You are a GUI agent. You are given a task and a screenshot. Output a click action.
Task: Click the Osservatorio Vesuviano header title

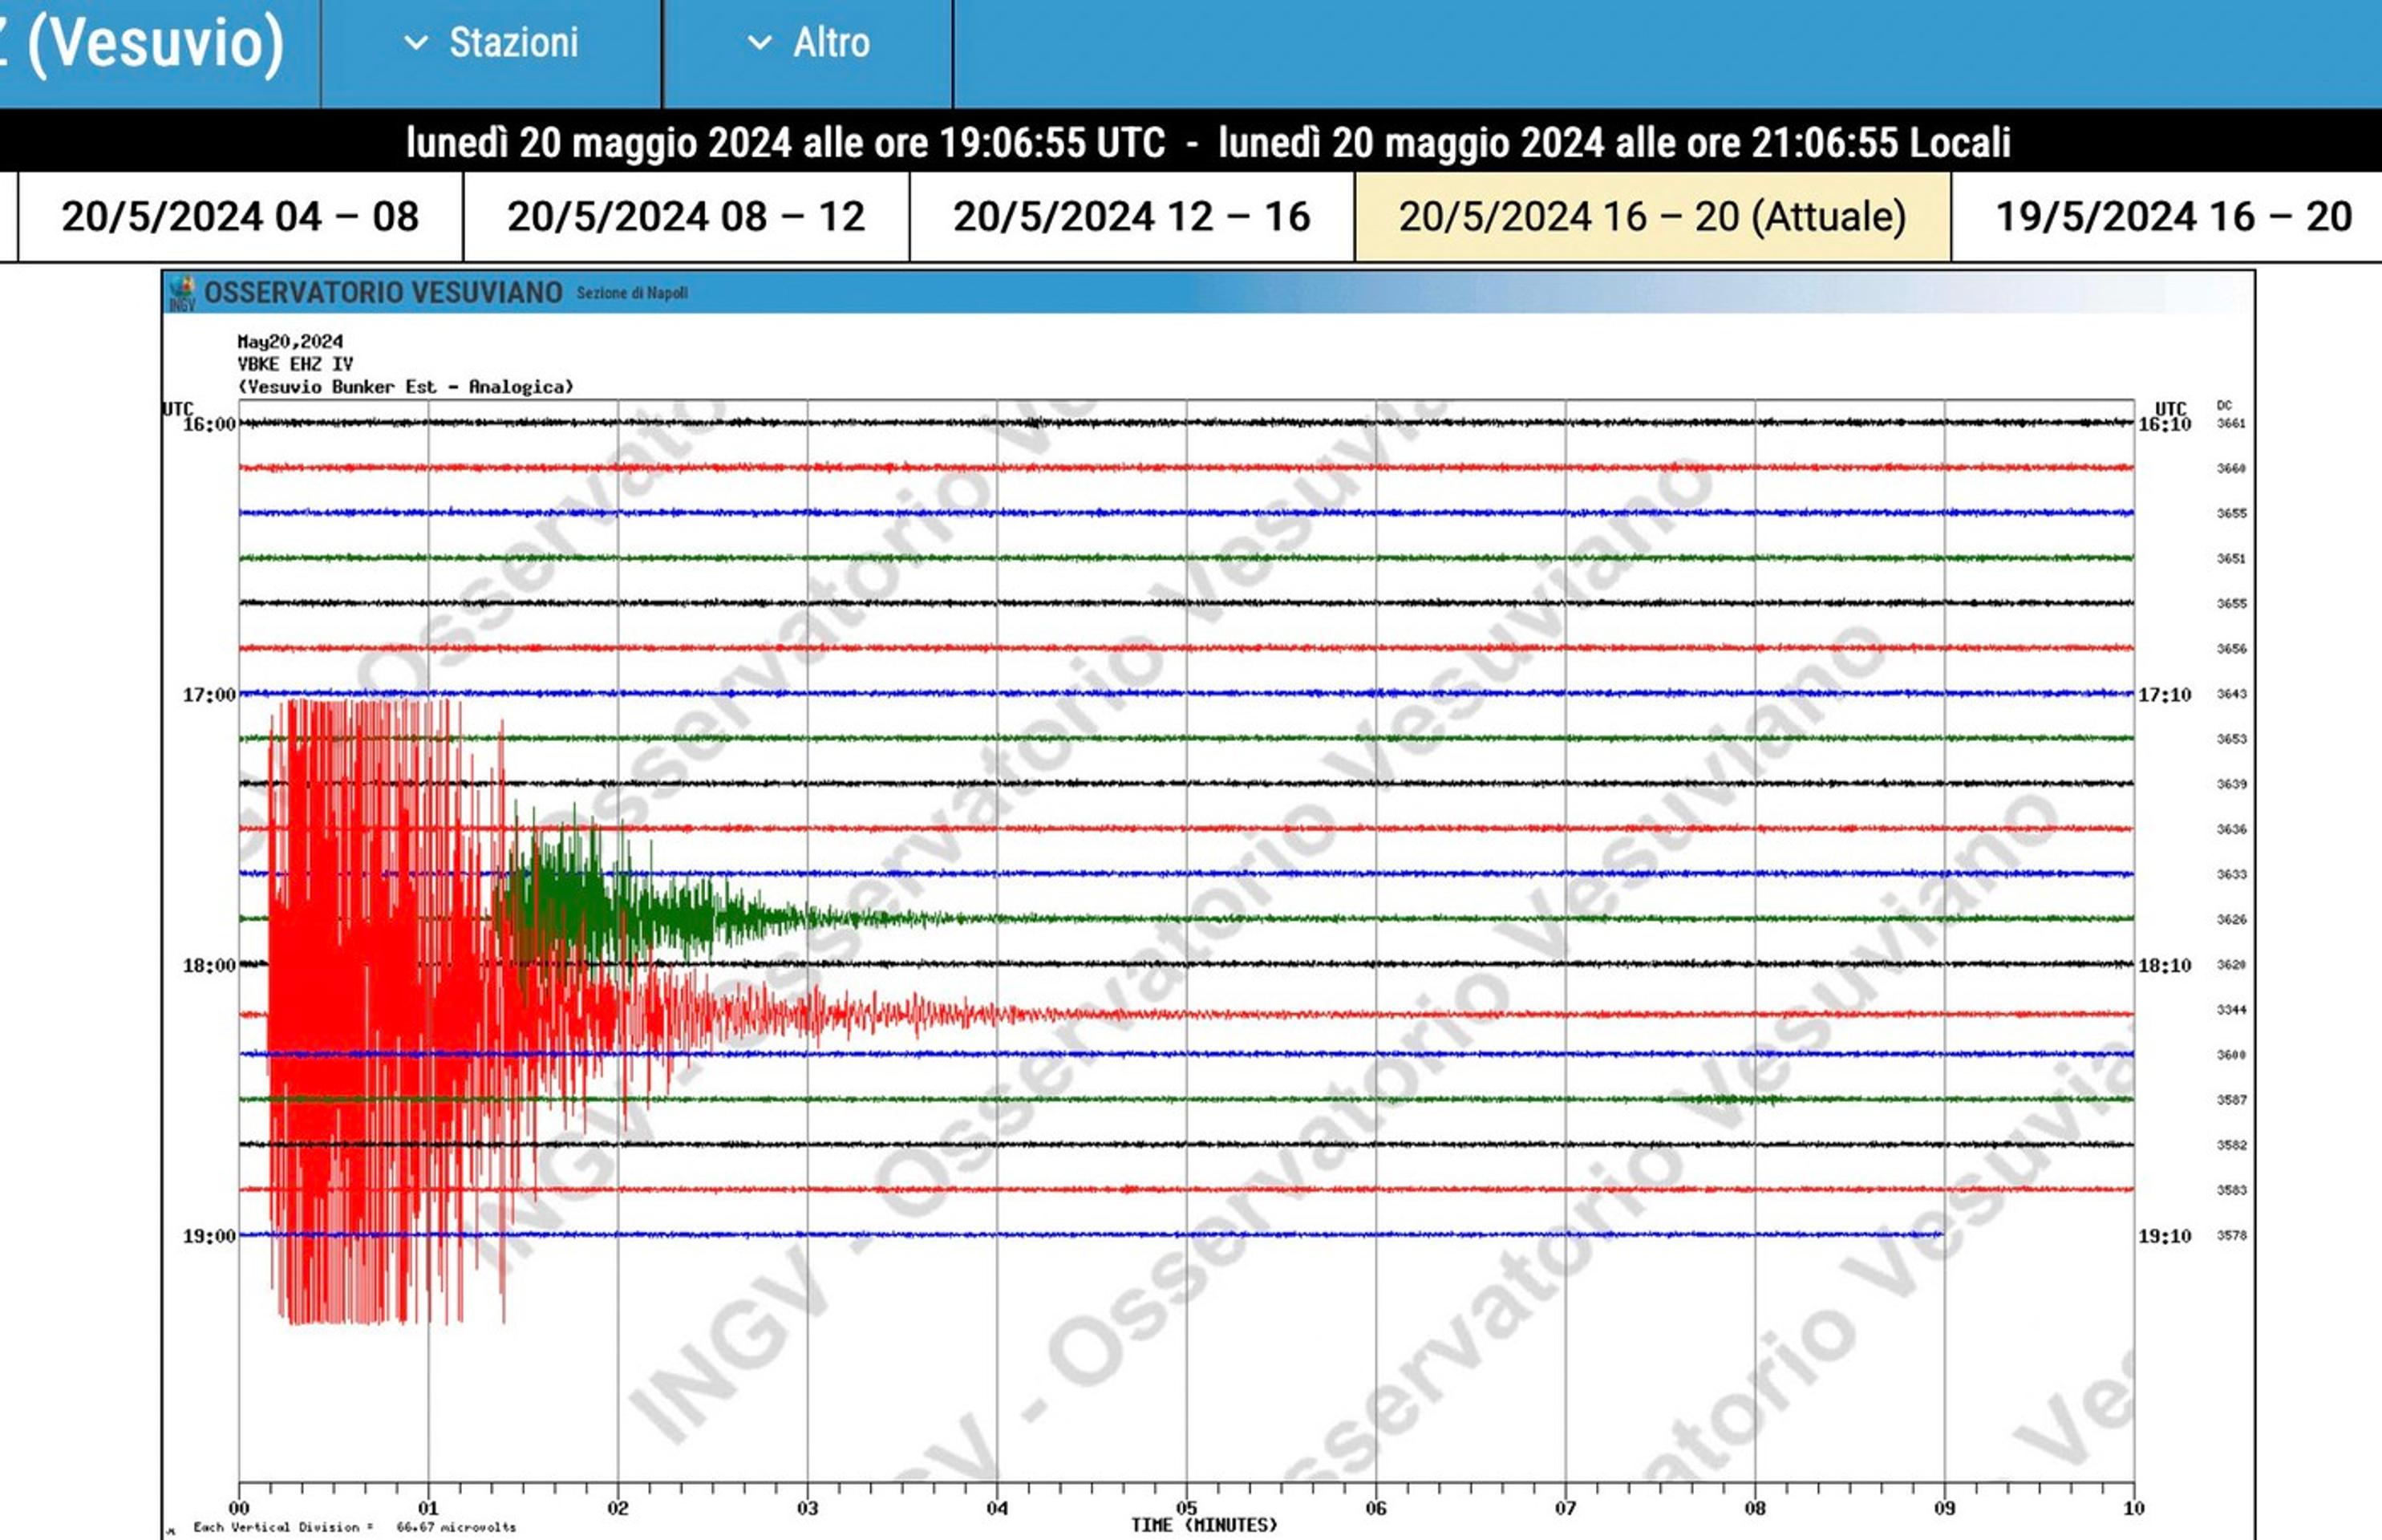tap(383, 293)
